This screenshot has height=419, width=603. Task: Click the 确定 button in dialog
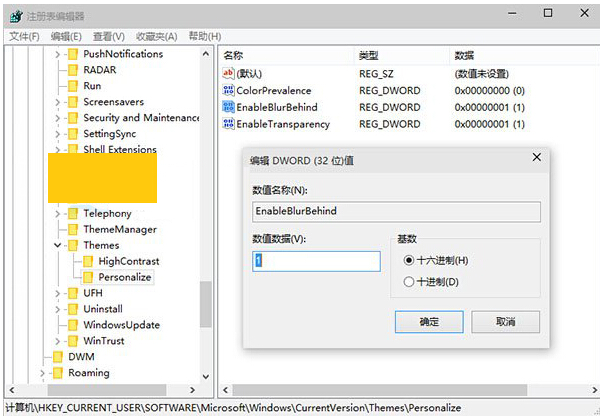pos(429,322)
